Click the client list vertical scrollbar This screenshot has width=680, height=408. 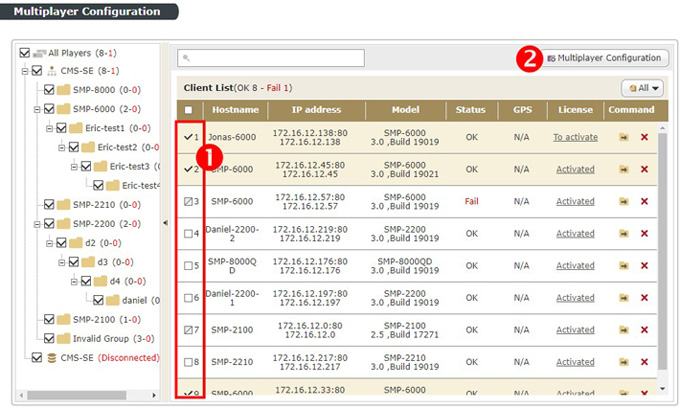tap(662, 251)
